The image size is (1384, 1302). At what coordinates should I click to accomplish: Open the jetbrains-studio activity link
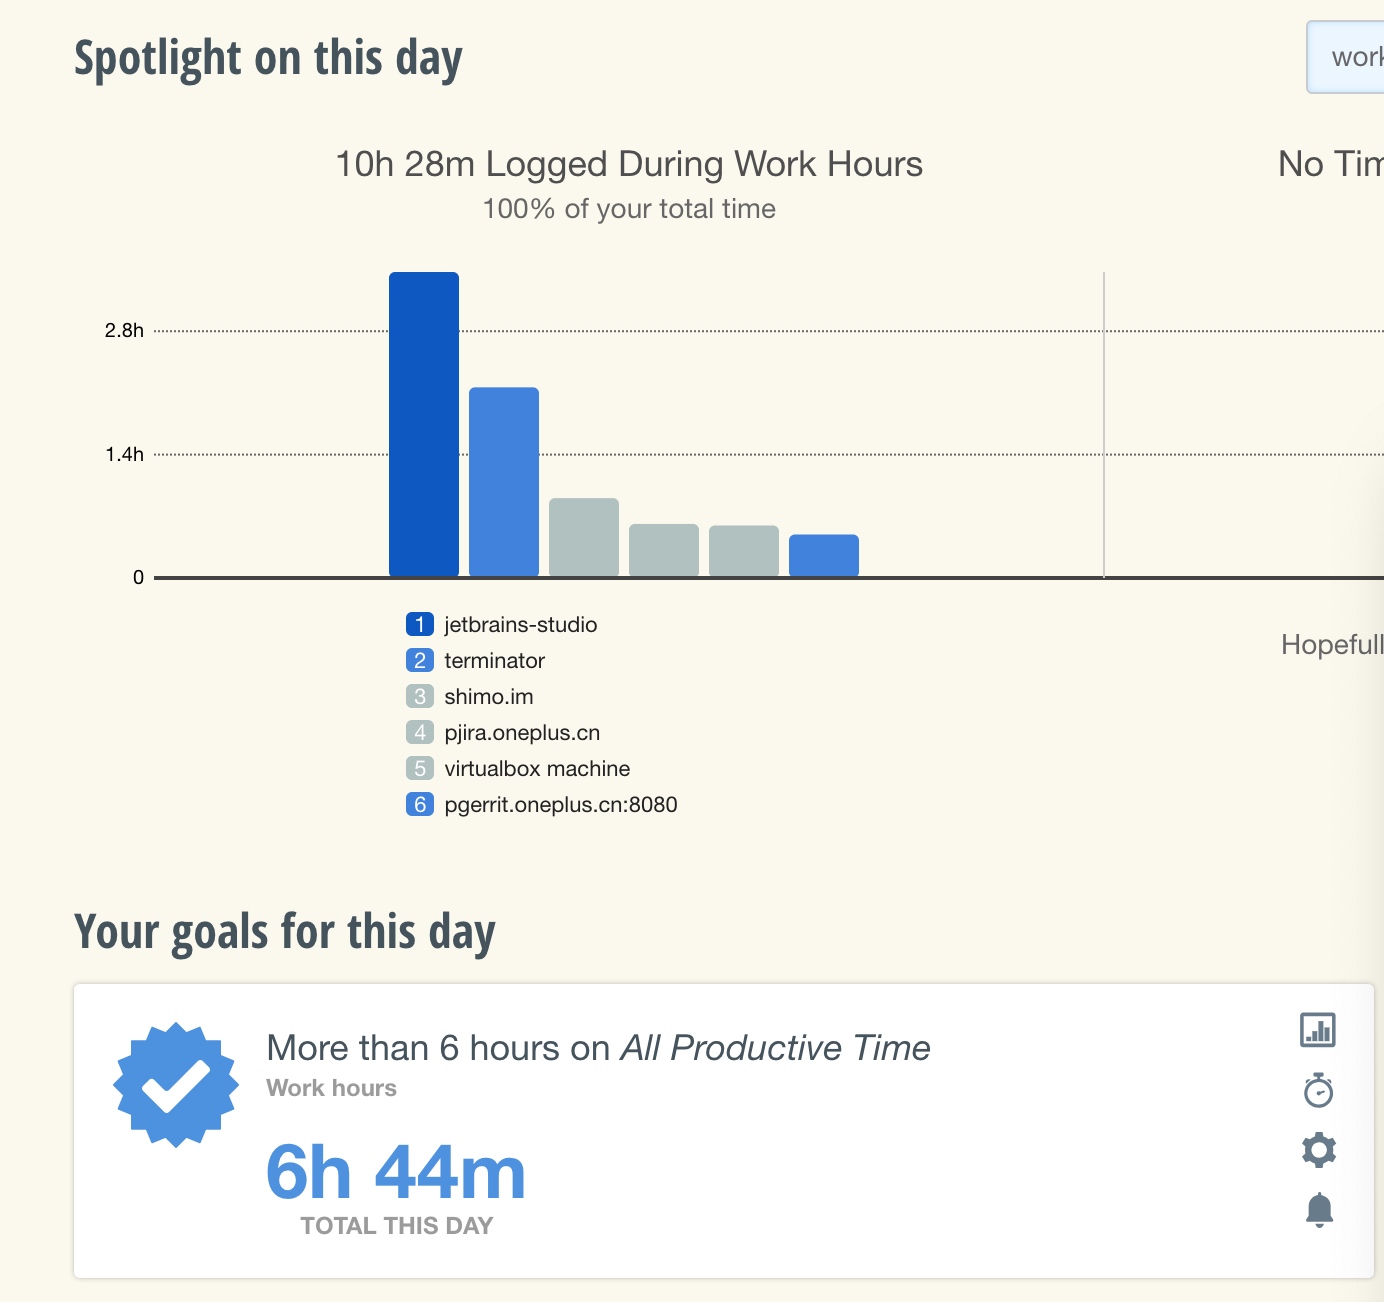520,624
